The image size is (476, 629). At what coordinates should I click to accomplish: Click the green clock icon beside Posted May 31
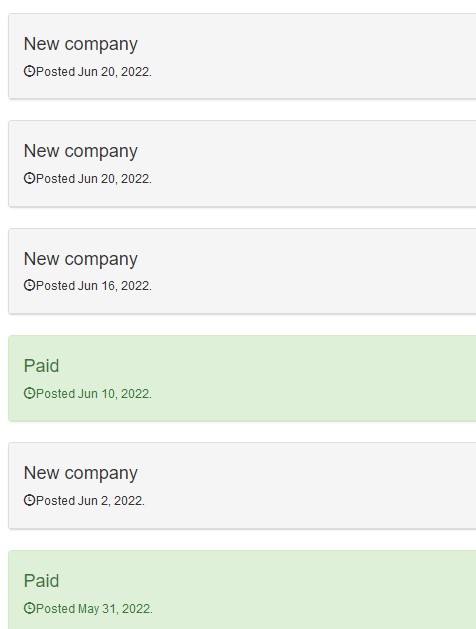pyautogui.click(x=29, y=608)
